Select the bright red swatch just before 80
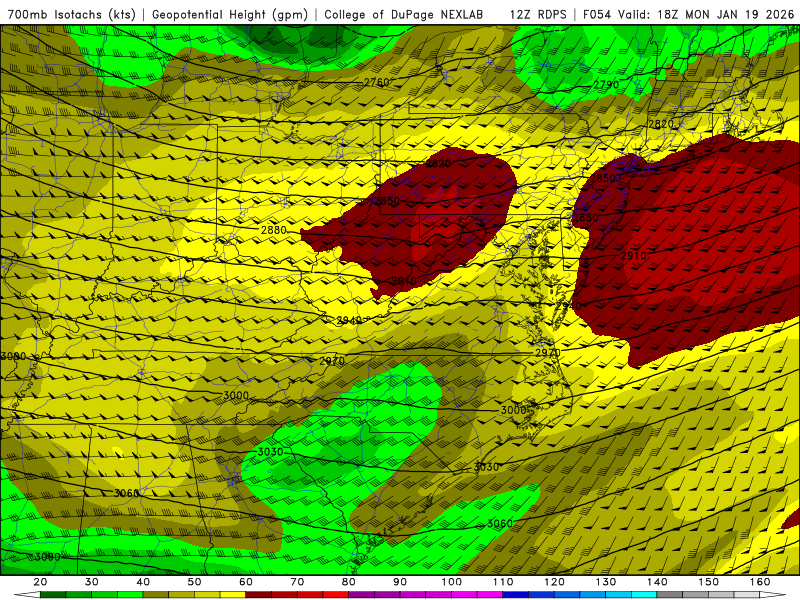This screenshot has height=600, width=800. point(335,595)
